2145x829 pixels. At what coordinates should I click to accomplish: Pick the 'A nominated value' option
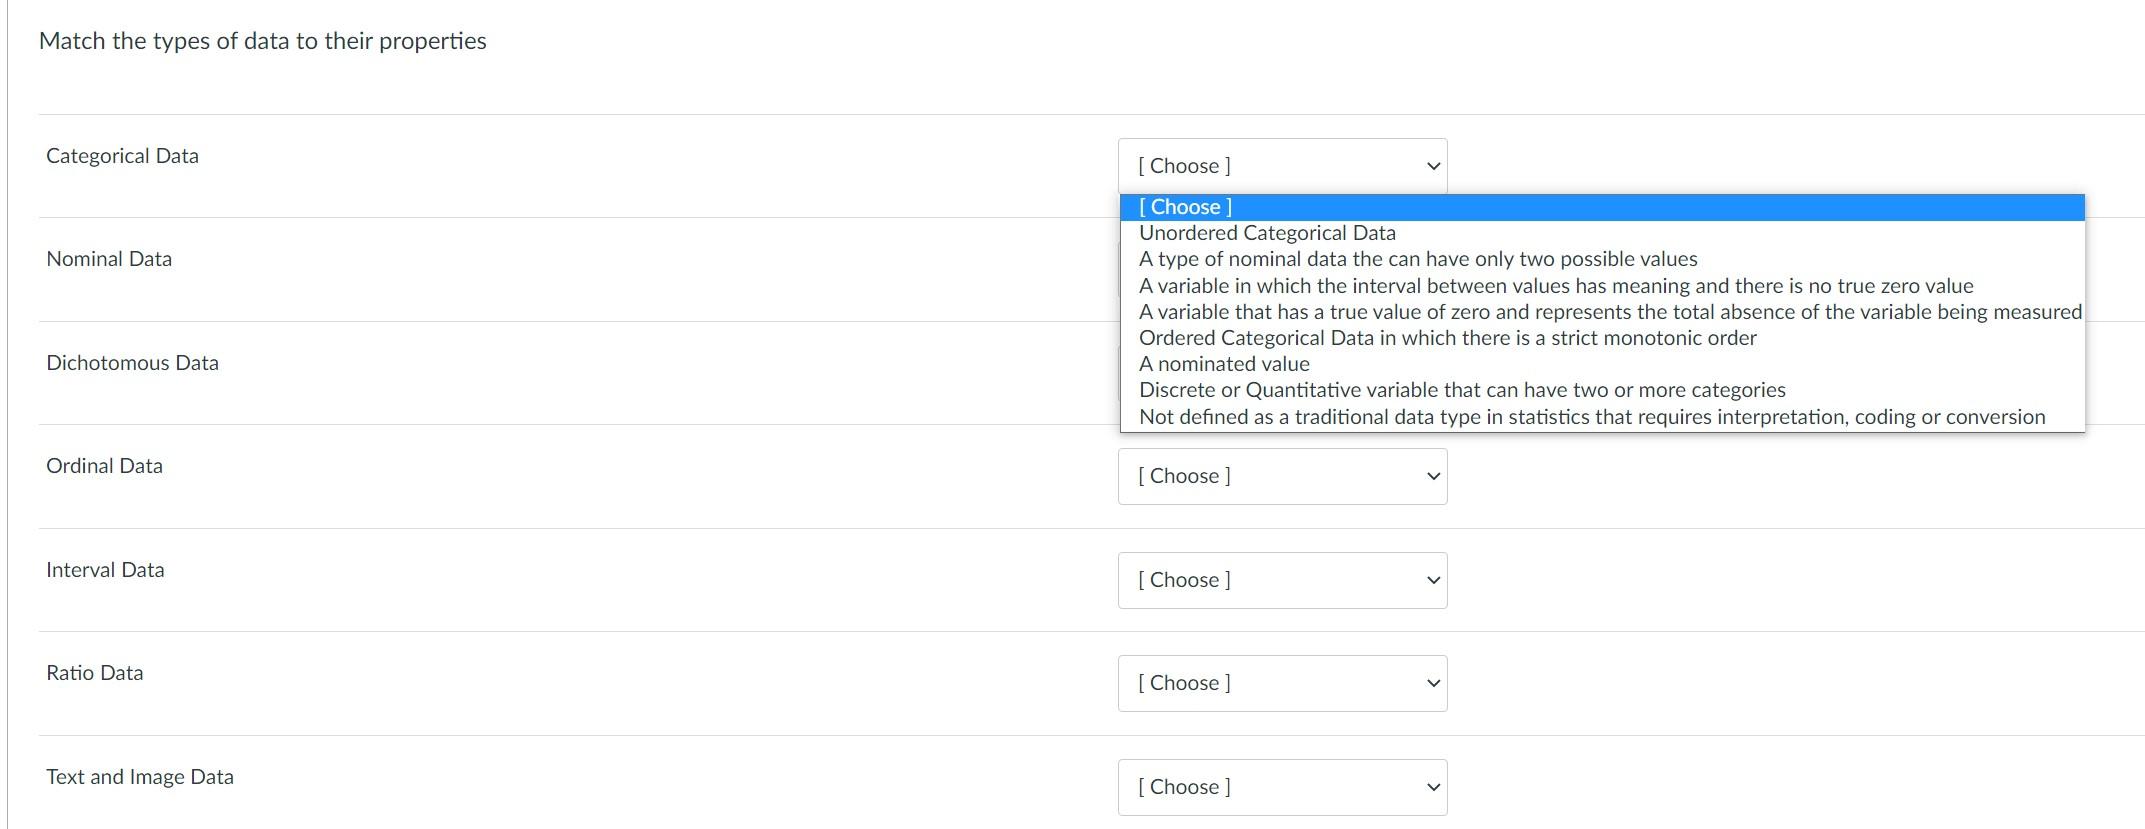pyautogui.click(x=1602, y=364)
